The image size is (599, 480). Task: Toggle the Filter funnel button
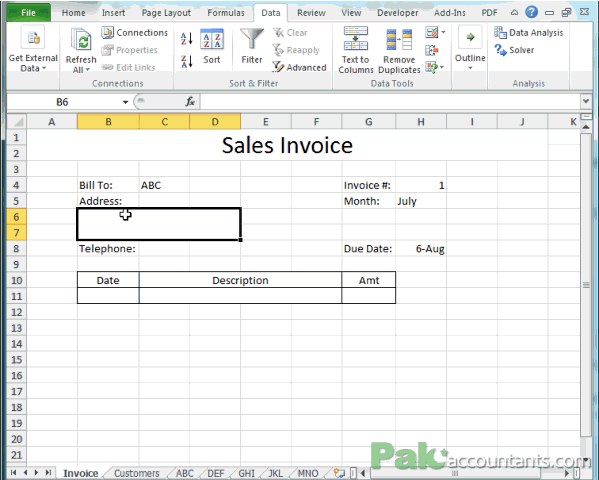pos(252,47)
